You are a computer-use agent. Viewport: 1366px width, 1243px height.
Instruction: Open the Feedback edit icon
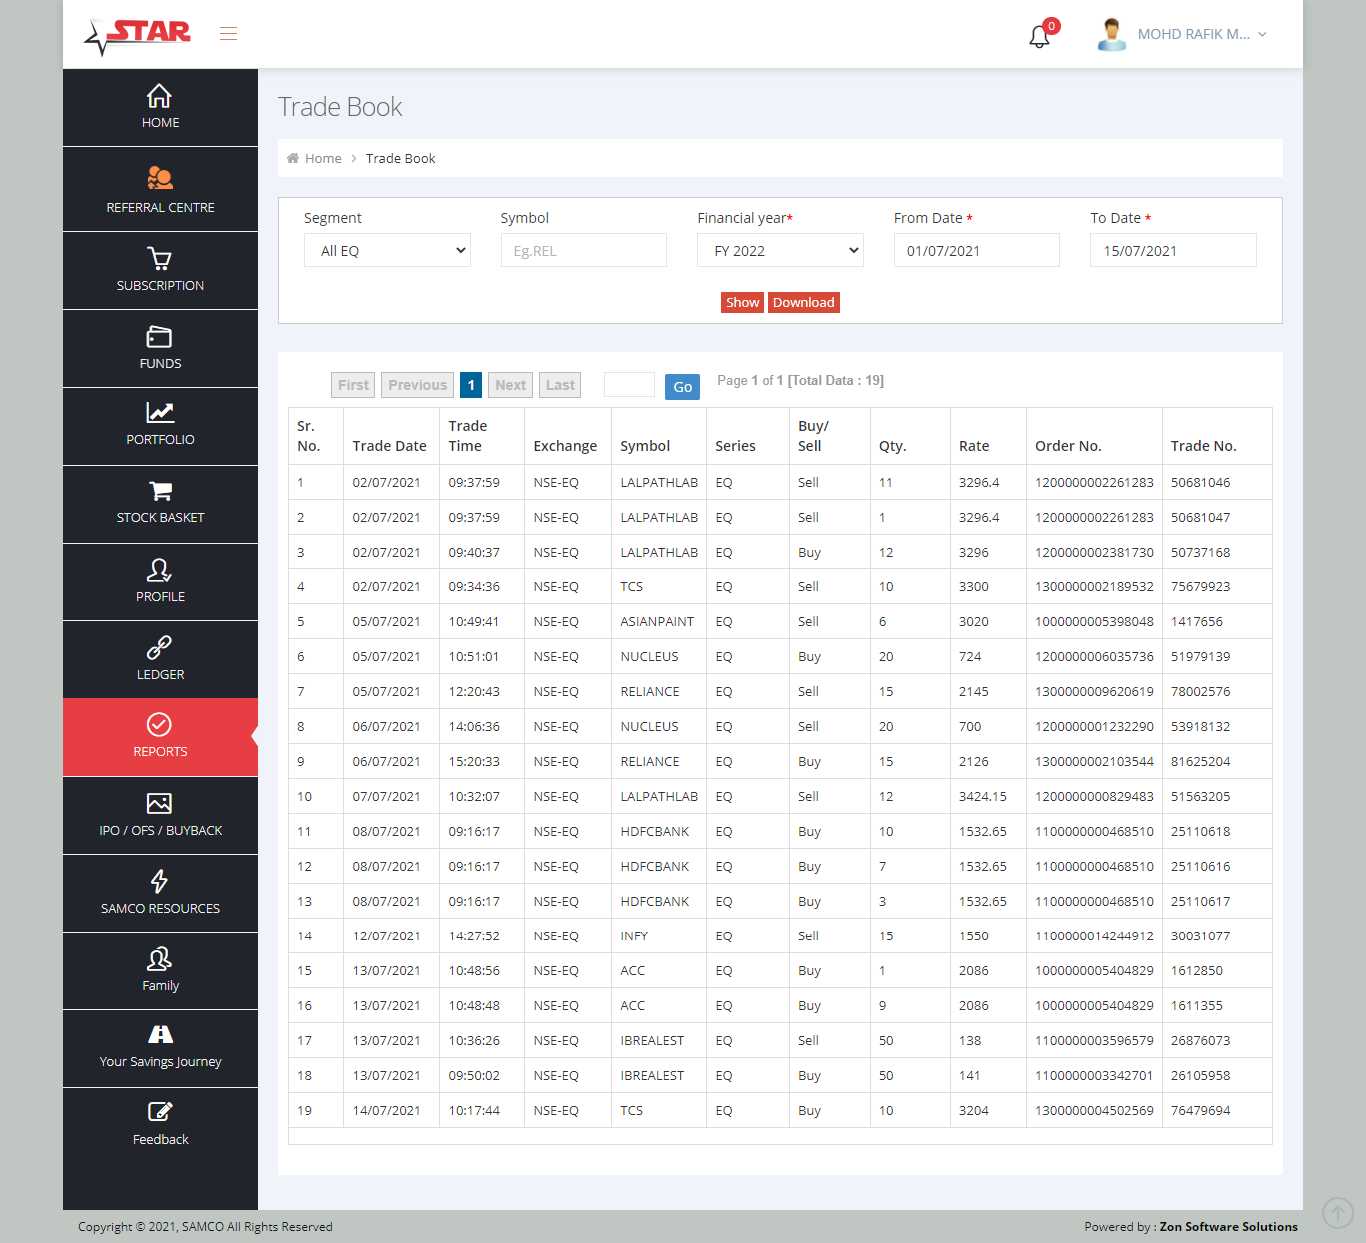[x=160, y=1111]
